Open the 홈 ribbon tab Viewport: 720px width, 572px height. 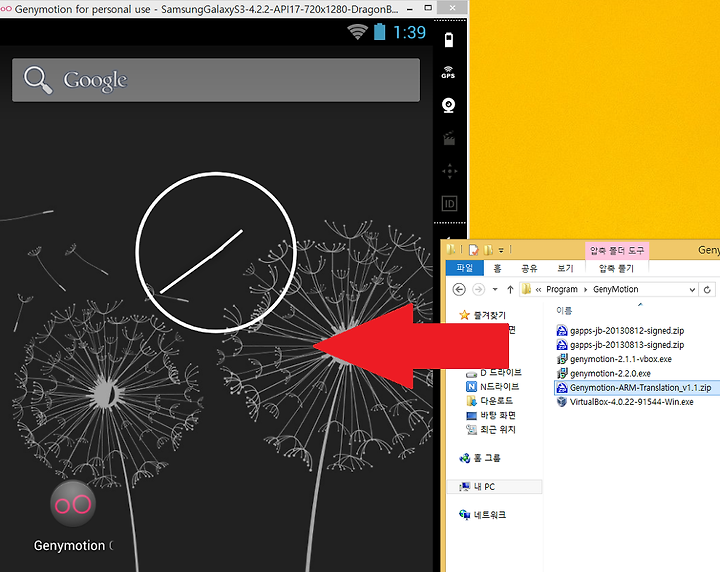coord(497,268)
